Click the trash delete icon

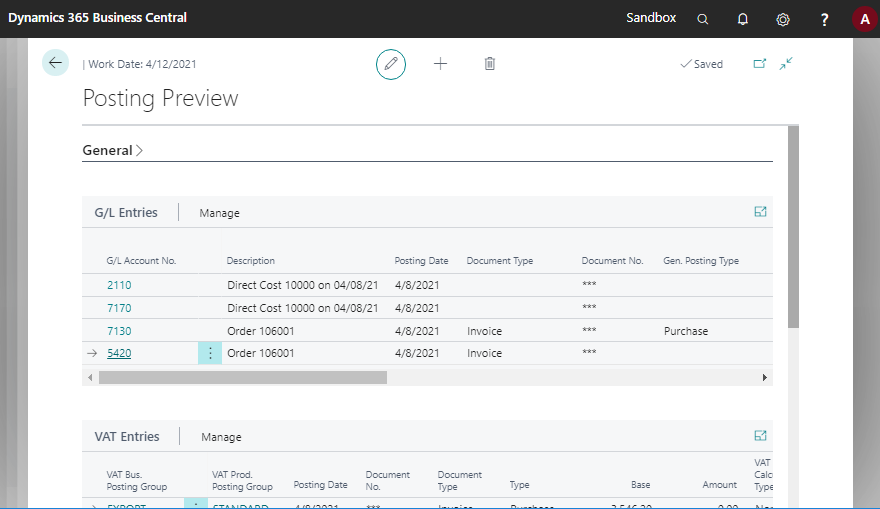click(x=490, y=64)
